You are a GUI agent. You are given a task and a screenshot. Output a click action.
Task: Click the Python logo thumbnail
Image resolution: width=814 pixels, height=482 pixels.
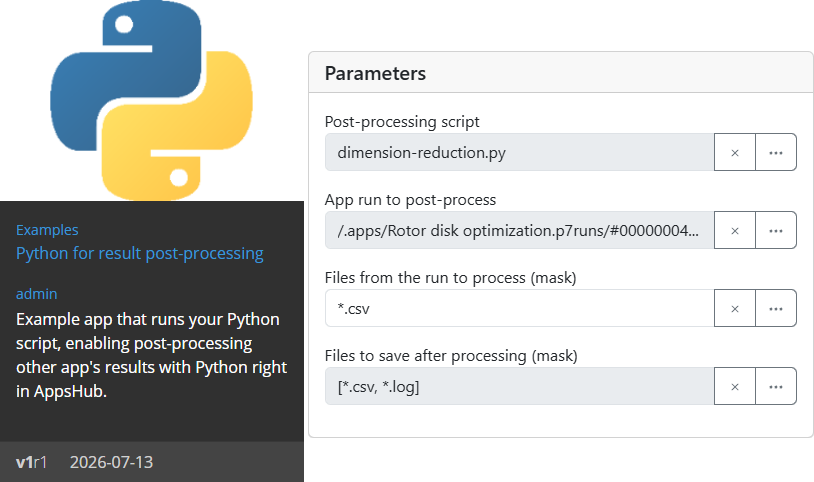coord(151,100)
